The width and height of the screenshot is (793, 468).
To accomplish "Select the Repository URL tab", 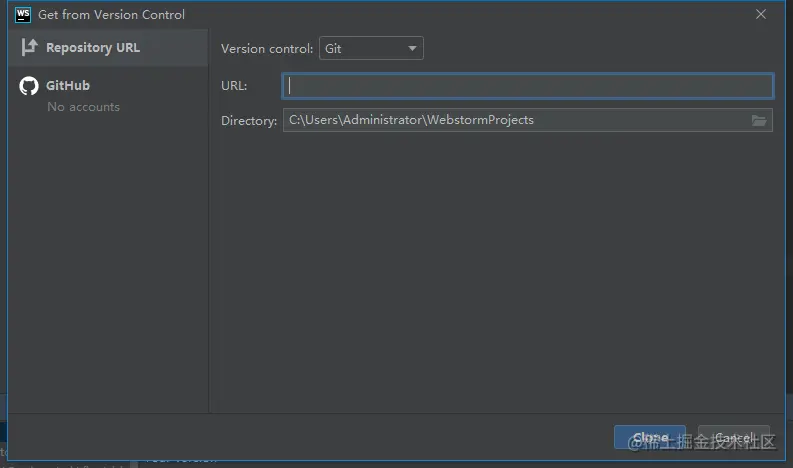I will point(92,47).
